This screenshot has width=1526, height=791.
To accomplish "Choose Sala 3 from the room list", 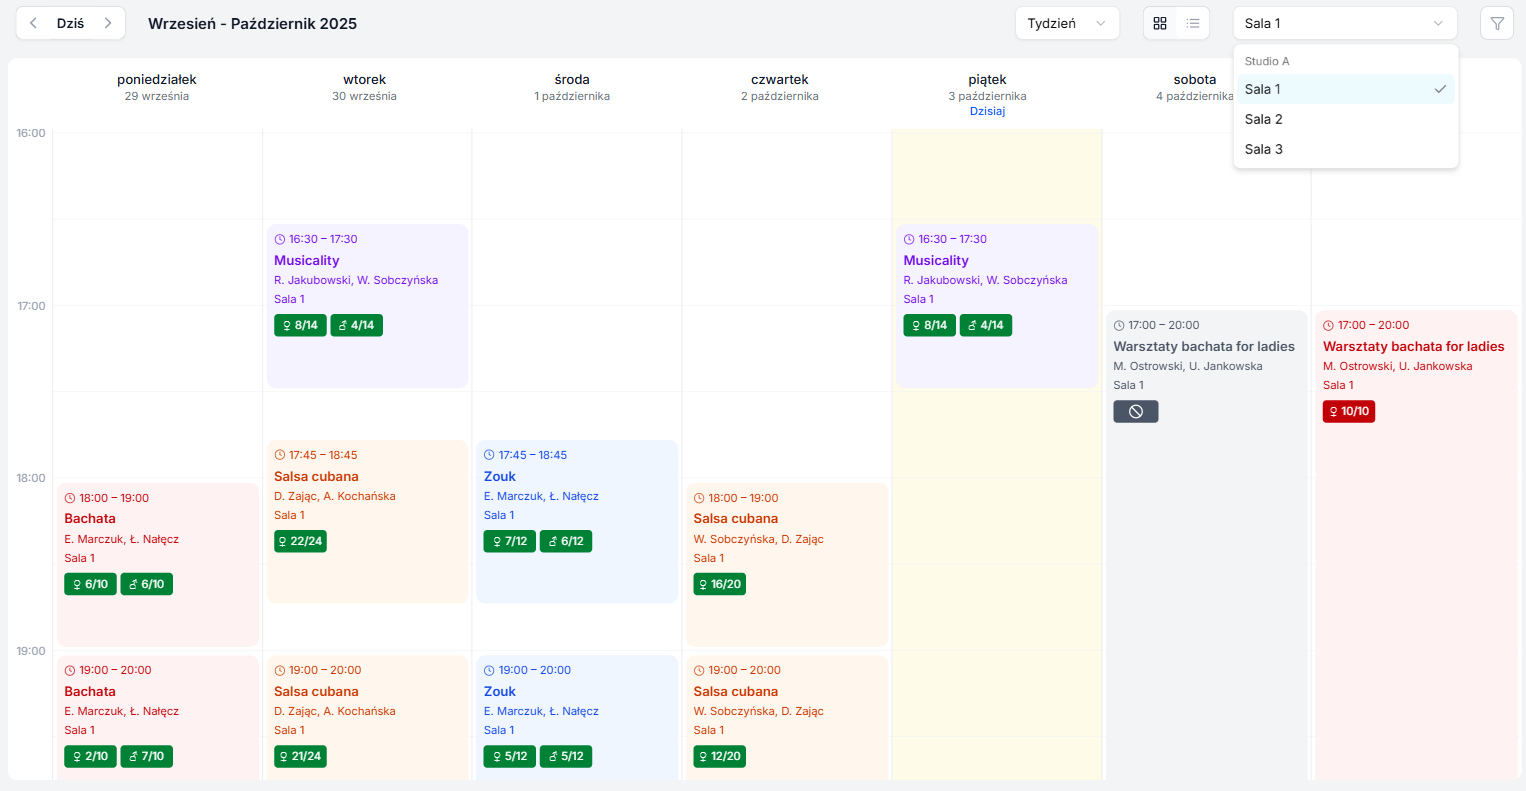I will click(x=1264, y=149).
